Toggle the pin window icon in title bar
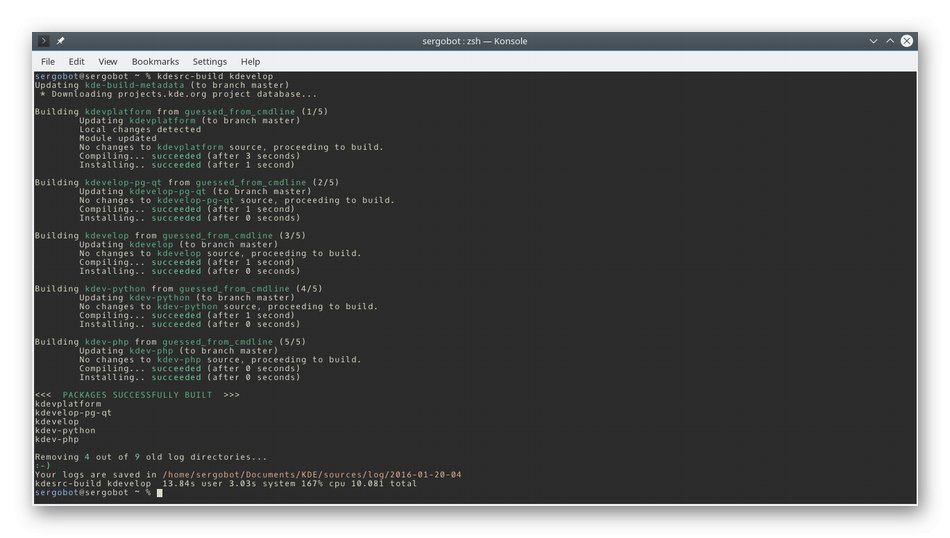Screen dimensions: 950x538 click(61, 41)
